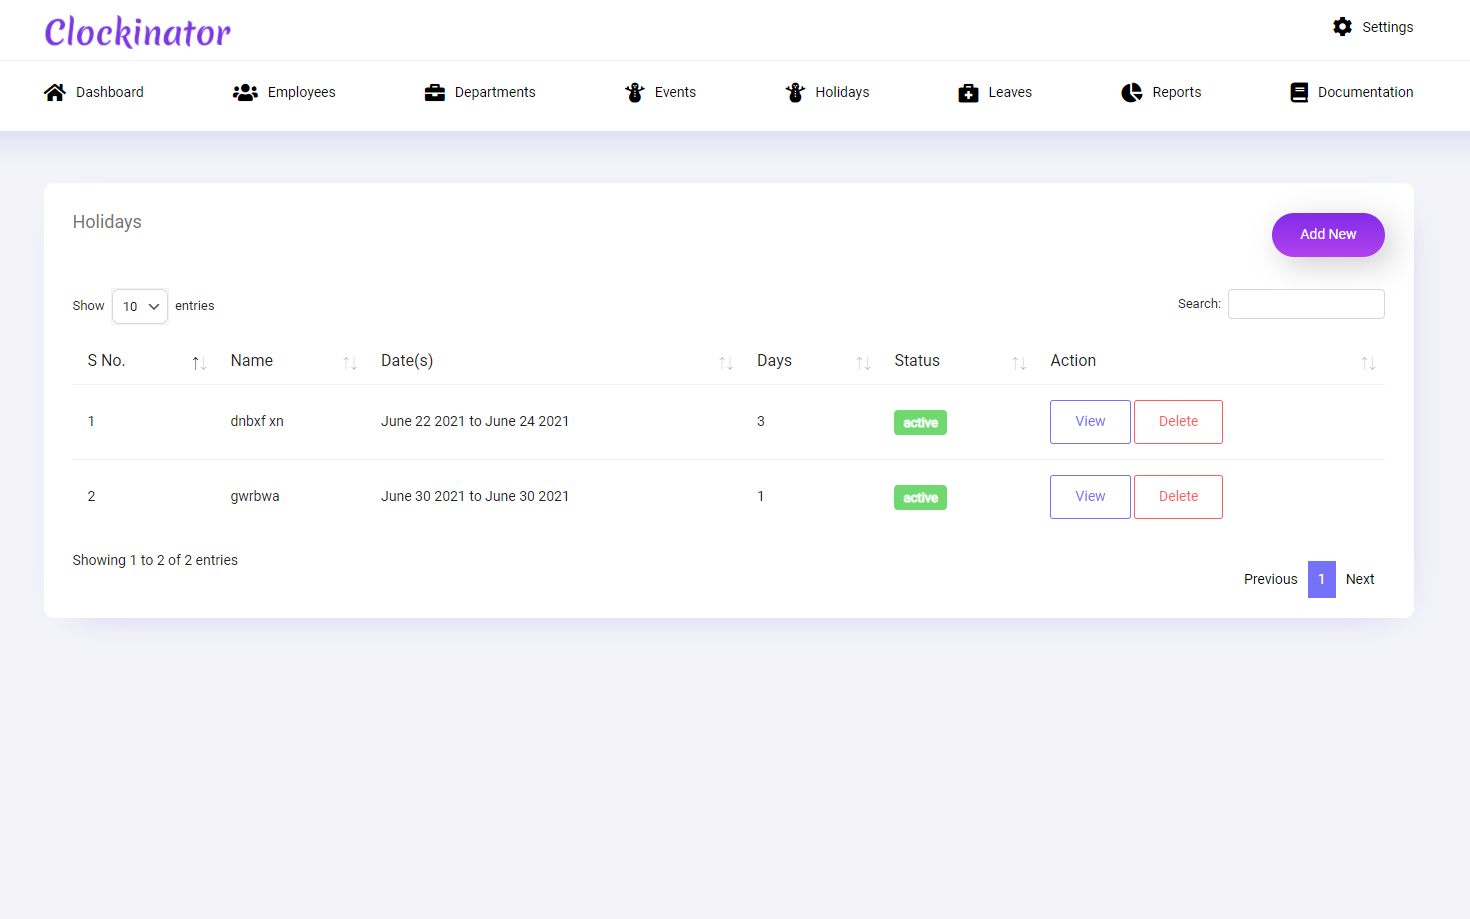The width and height of the screenshot is (1470, 919).
Task: Go to Previous page
Action: pyautogui.click(x=1270, y=579)
